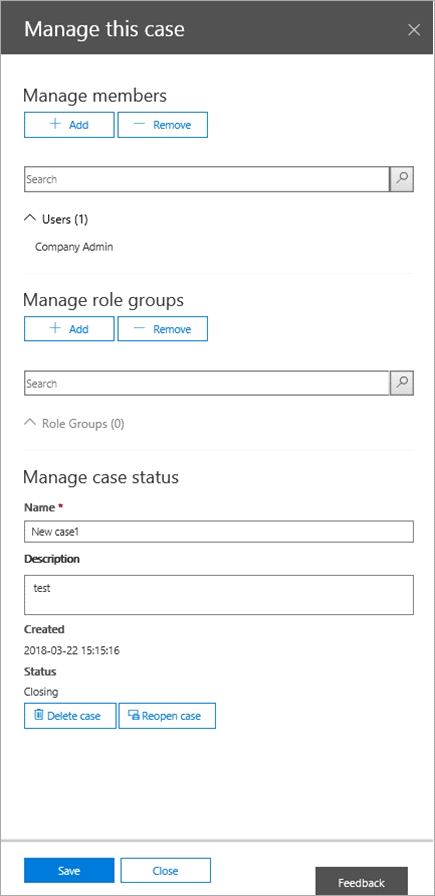Close the Manage this case panel
Screen dimensions: 435x896
click(x=414, y=30)
